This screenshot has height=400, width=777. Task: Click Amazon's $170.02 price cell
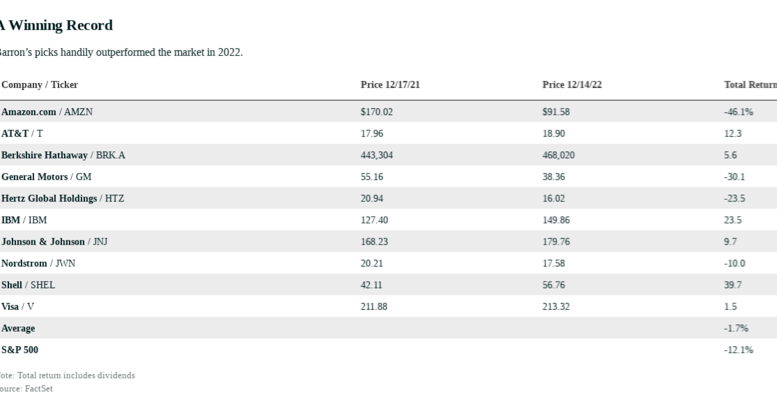click(377, 112)
